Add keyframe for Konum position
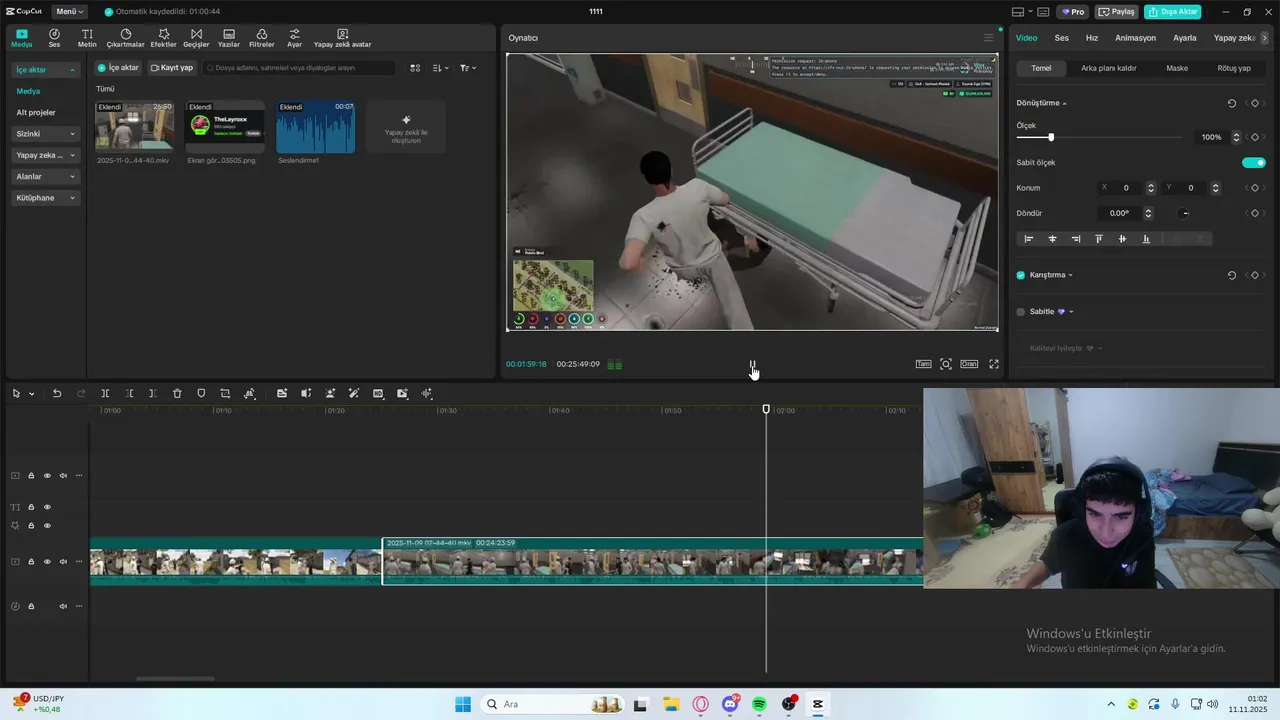1280x720 pixels. 1254,188
